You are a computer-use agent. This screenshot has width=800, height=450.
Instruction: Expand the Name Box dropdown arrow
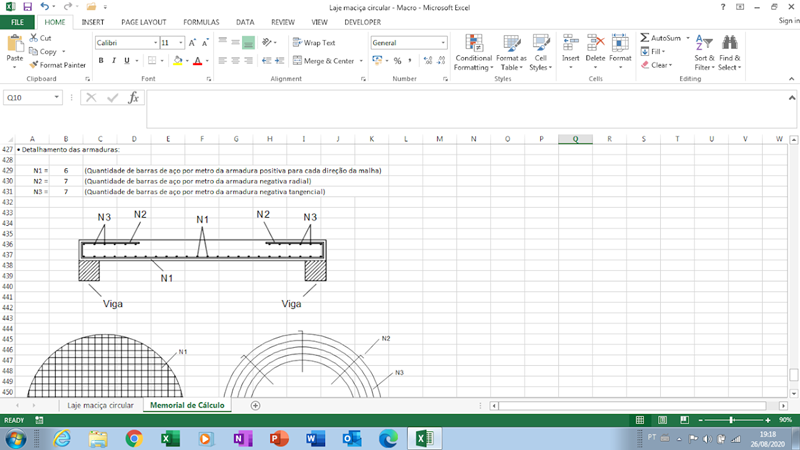click(57, 97)
